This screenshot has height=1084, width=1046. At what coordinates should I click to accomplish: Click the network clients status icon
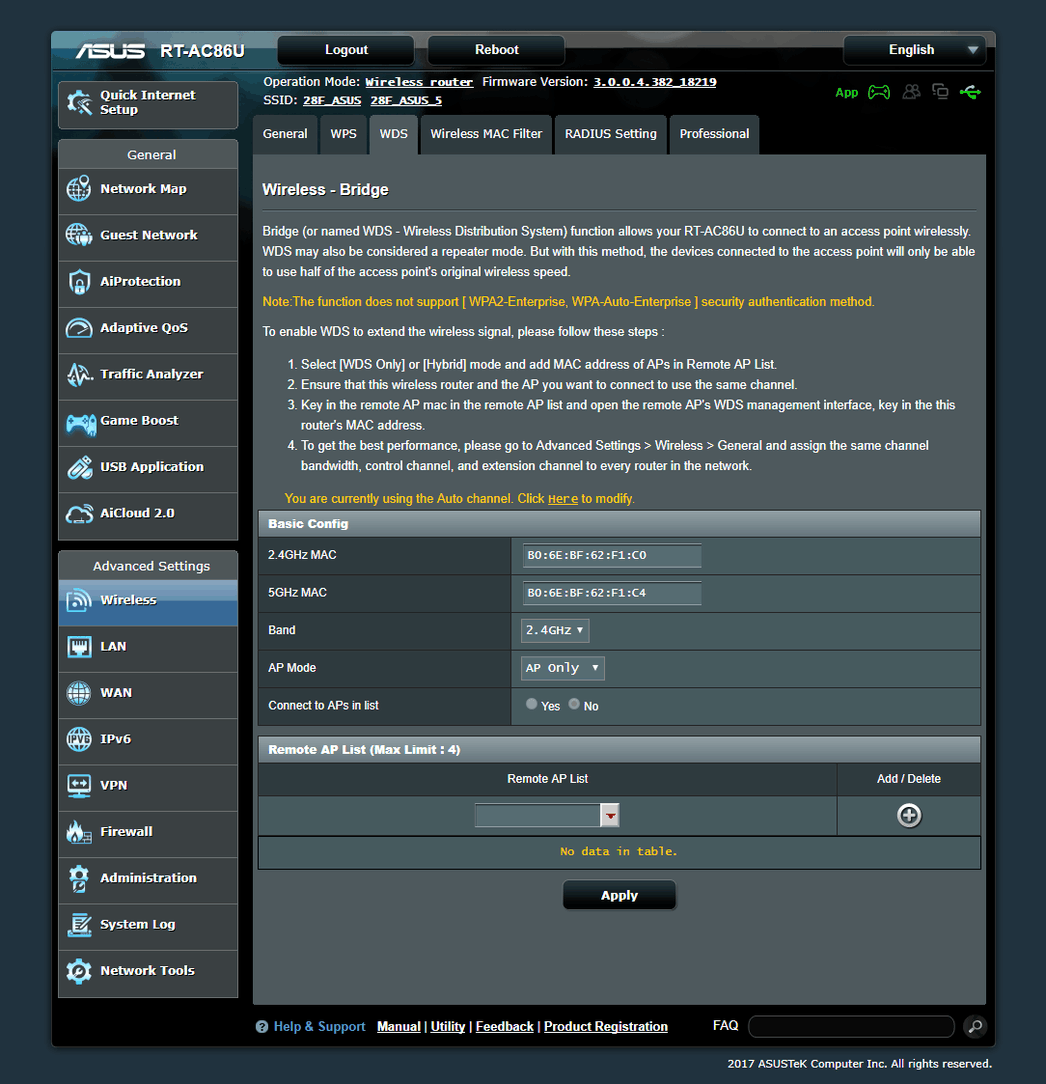[x=940, y=91]
